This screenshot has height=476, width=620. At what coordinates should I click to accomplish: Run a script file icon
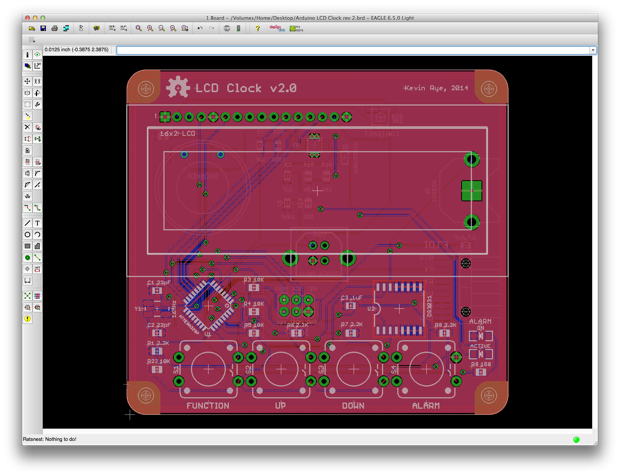112,28
